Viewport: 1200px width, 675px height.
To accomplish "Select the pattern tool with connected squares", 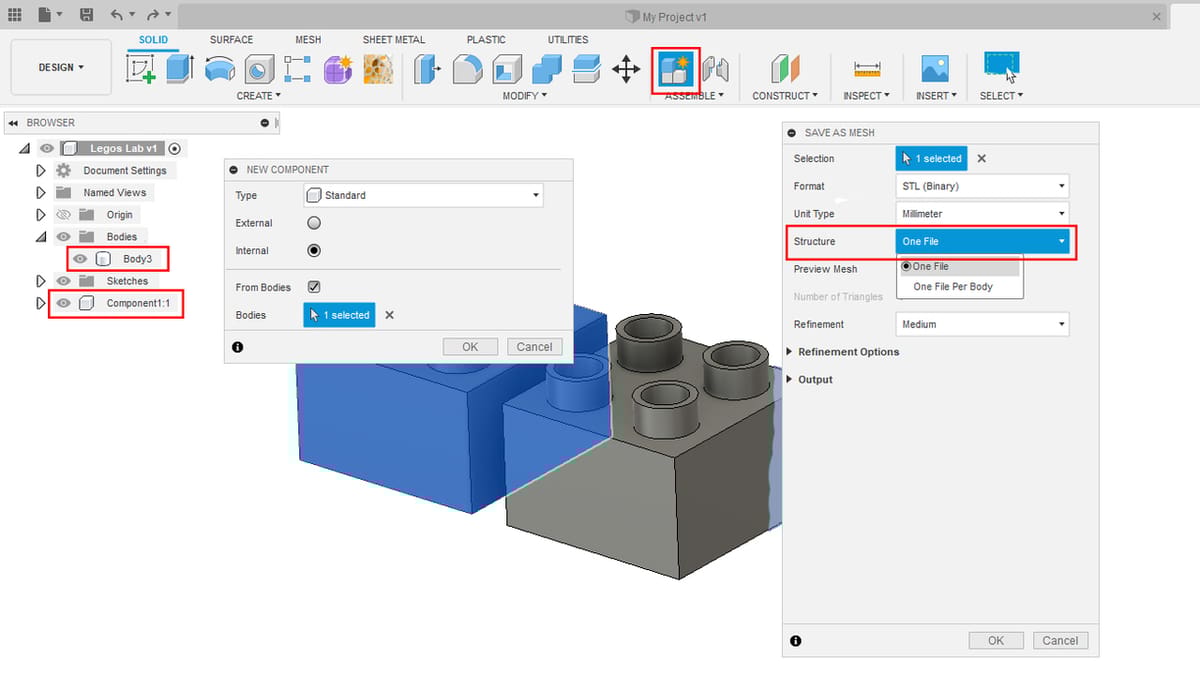I will pos(298,69).
